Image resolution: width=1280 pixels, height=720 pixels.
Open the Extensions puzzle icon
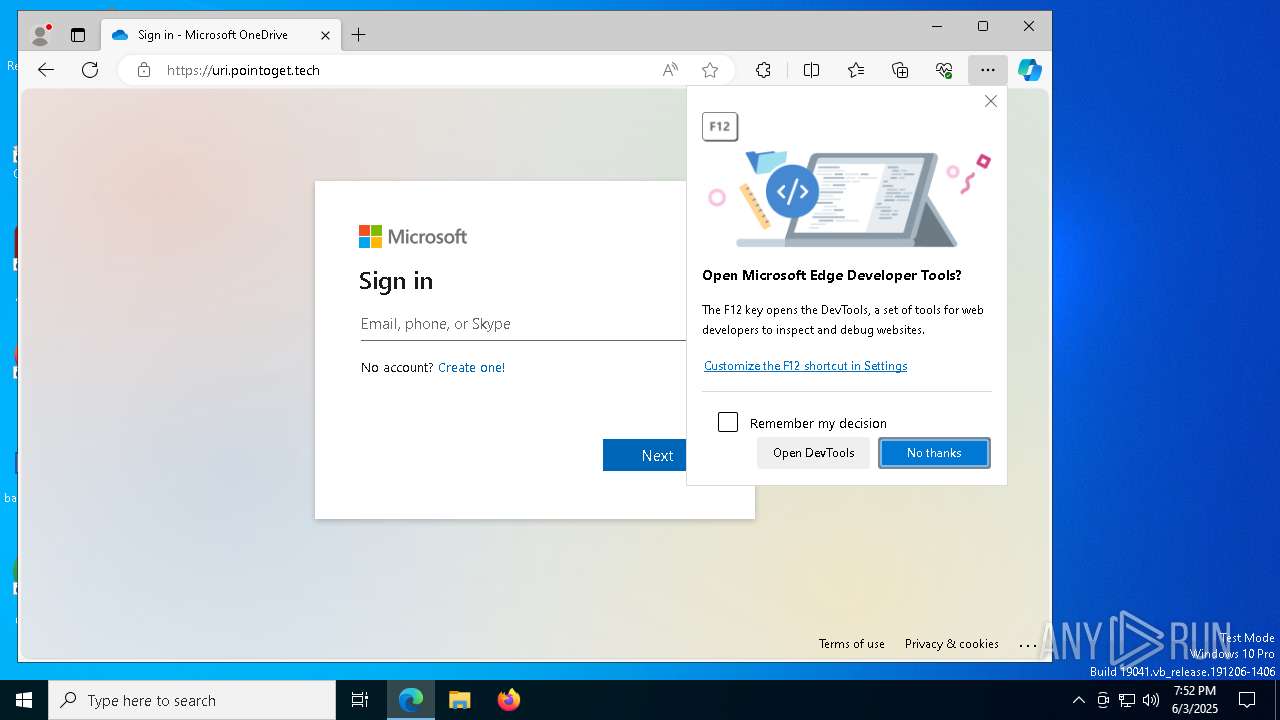[763, 70]
